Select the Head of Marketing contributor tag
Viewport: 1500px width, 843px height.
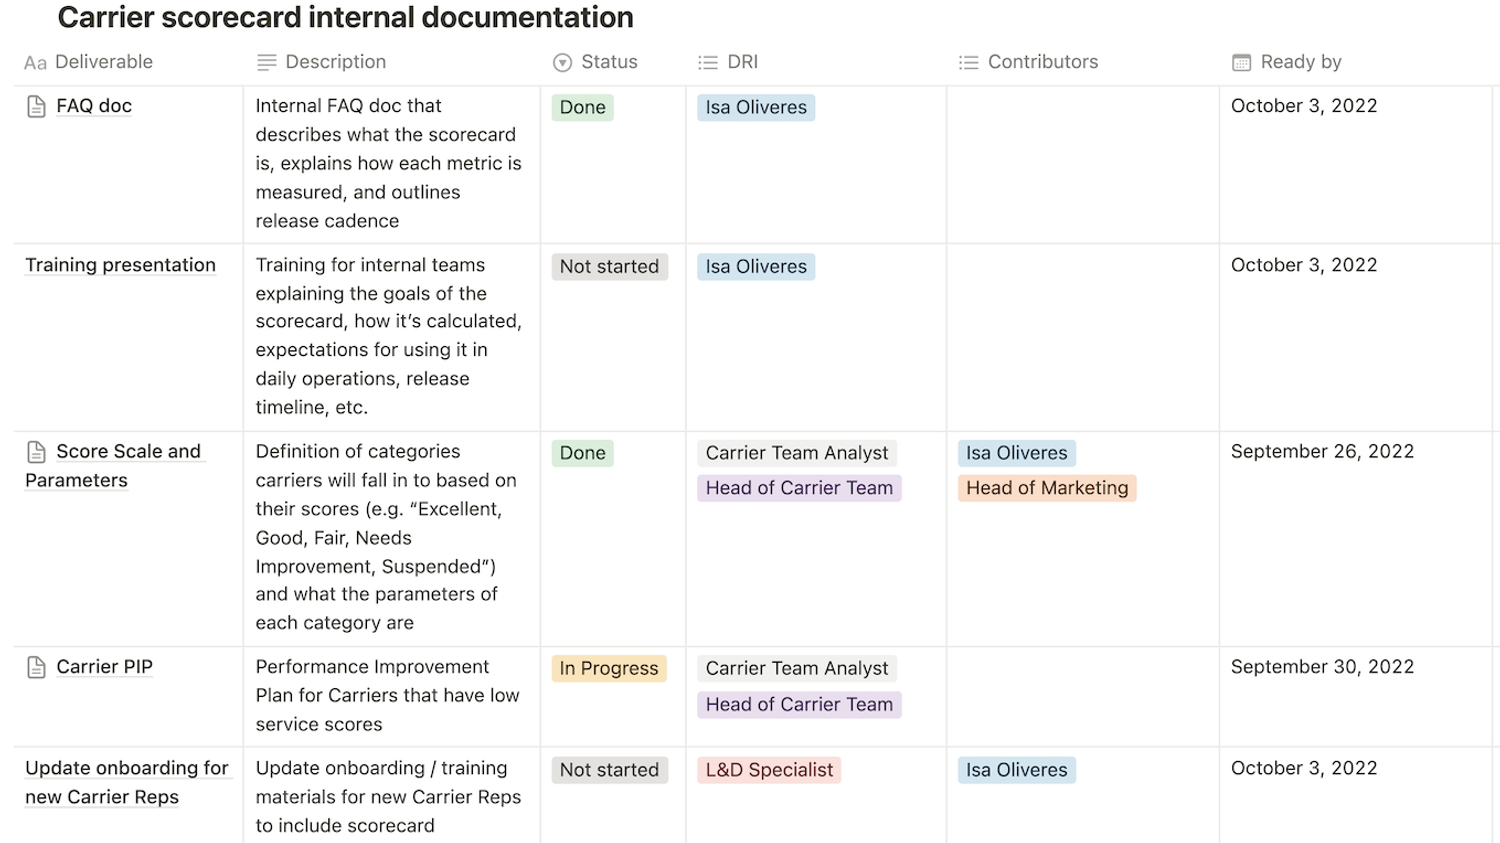(x=1046, y=487)
